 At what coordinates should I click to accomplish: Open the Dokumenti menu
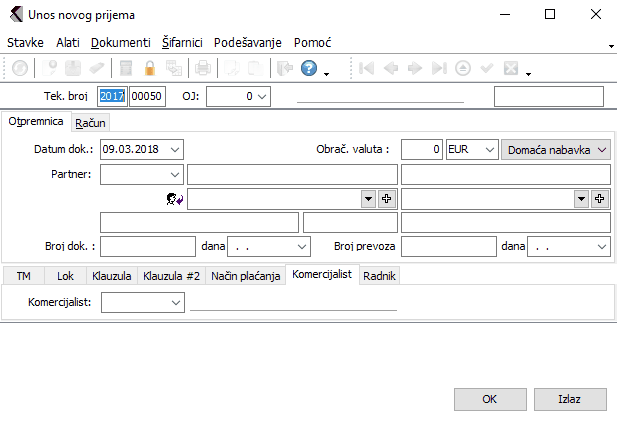[x=120, y=44]
